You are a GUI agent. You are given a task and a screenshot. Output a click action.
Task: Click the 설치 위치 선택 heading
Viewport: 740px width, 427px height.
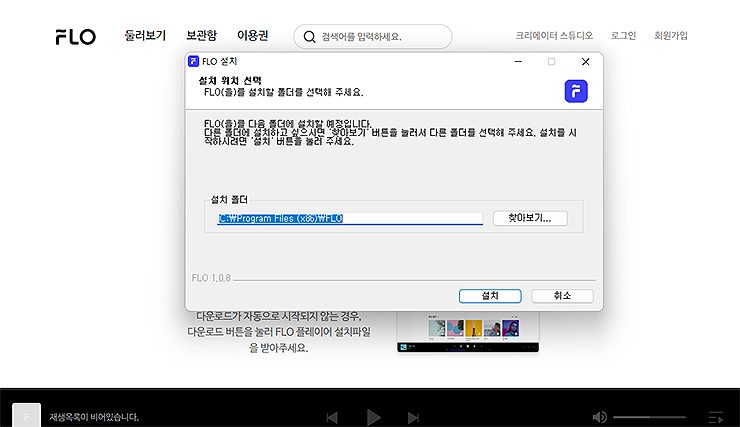[x=230, y=81]
